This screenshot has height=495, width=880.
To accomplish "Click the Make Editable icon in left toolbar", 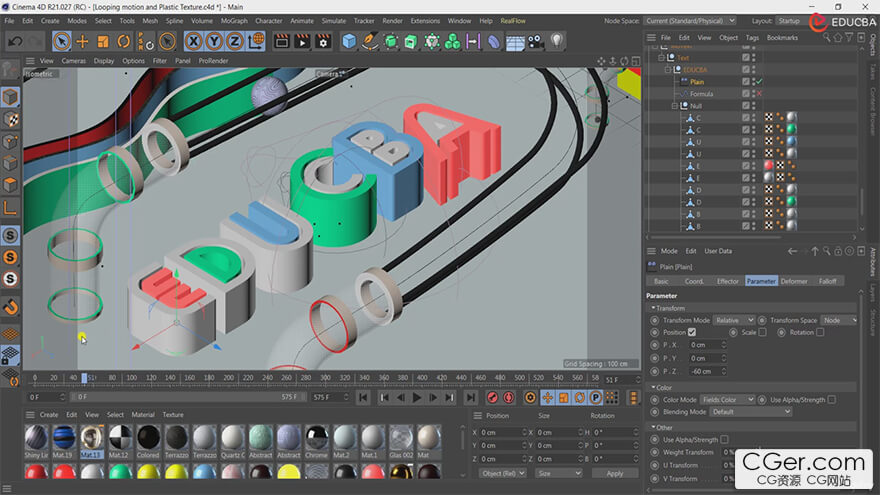I will [x=10, y=69].
